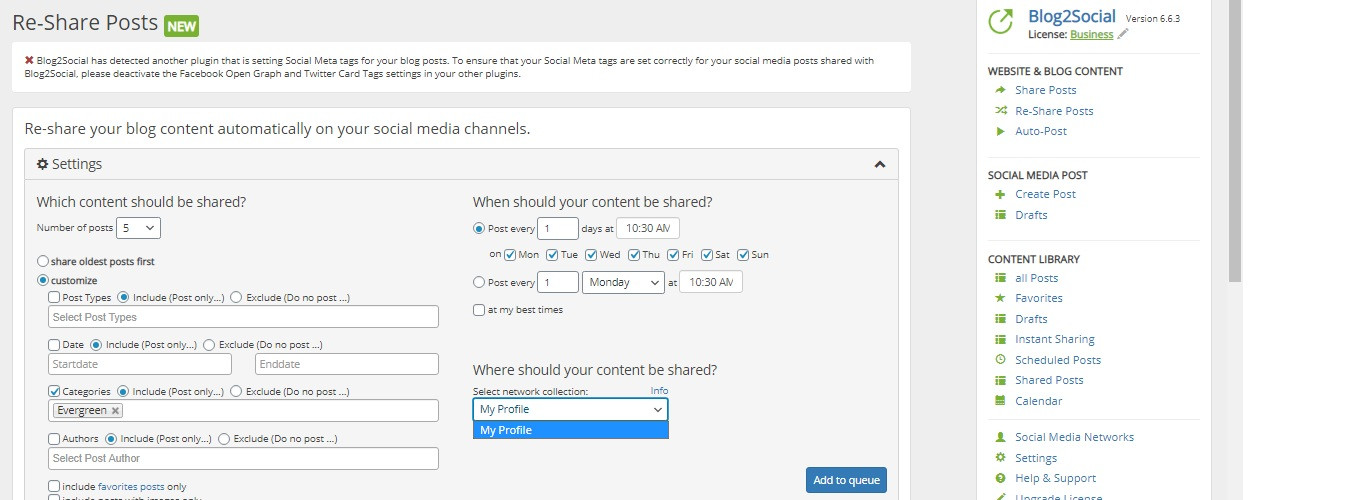
Task: Open the Number of posts dropdown
Action: (138, 228)
